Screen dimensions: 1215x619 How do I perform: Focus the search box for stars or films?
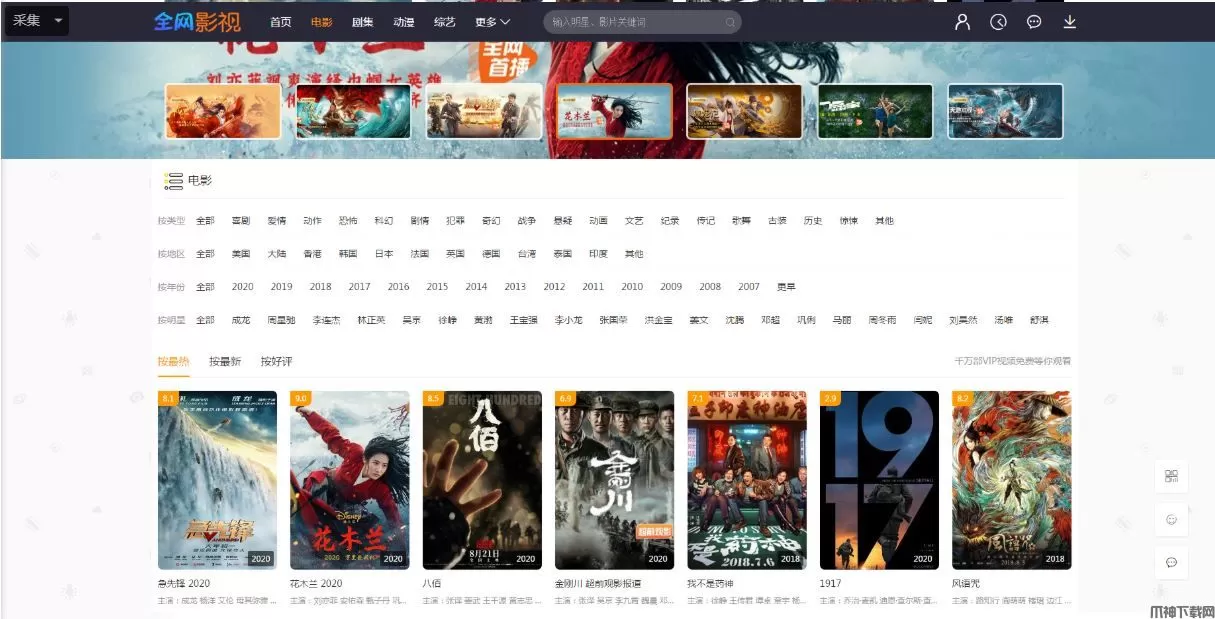click(642, 22)
